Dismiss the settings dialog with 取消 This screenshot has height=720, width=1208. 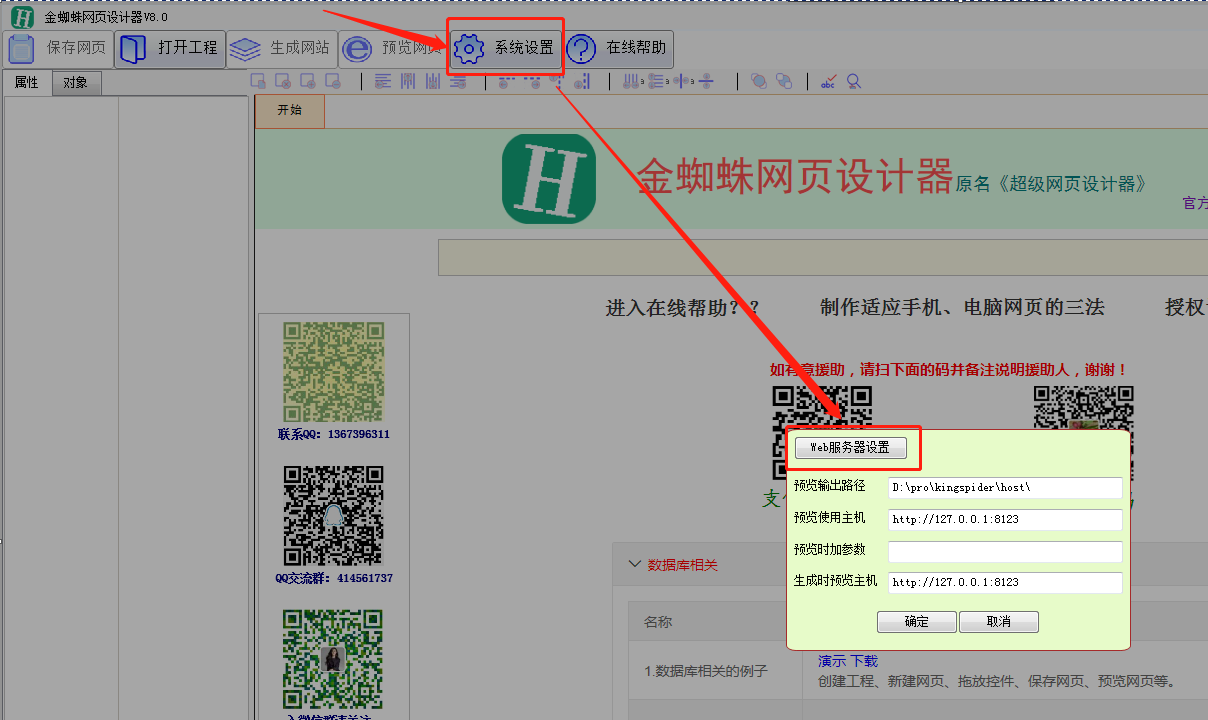[x=999, y=622]
